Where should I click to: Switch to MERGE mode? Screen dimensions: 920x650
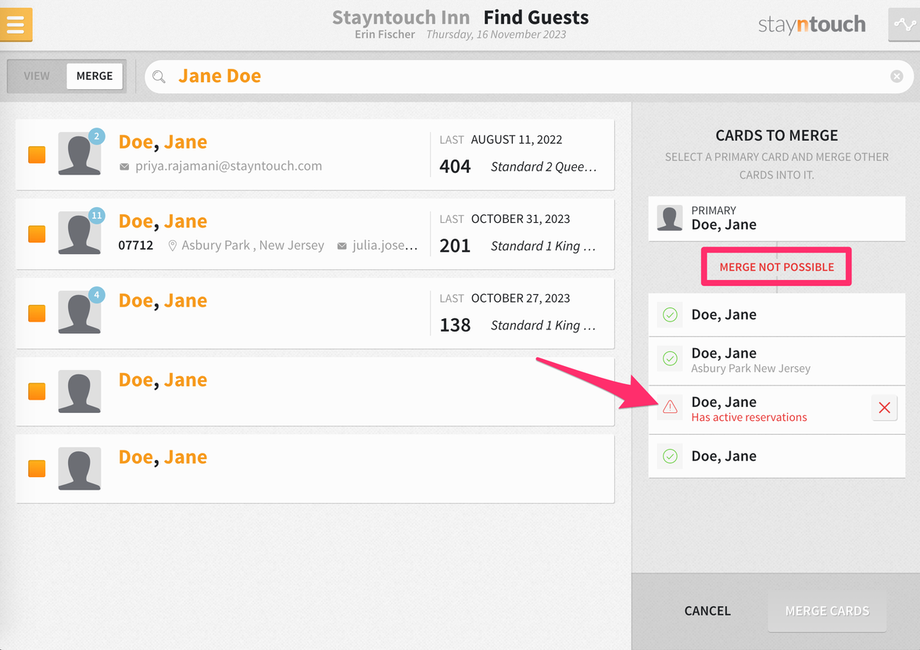pyautogui.click(x=94, y=76)
